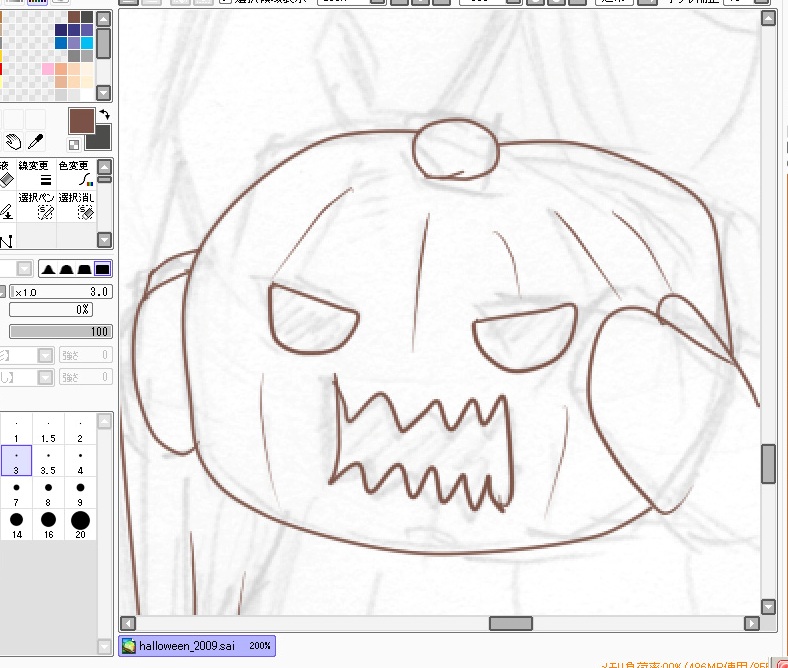Pick brush size preset 14
This screenshot has width=788, height=668.
(17, 524)
